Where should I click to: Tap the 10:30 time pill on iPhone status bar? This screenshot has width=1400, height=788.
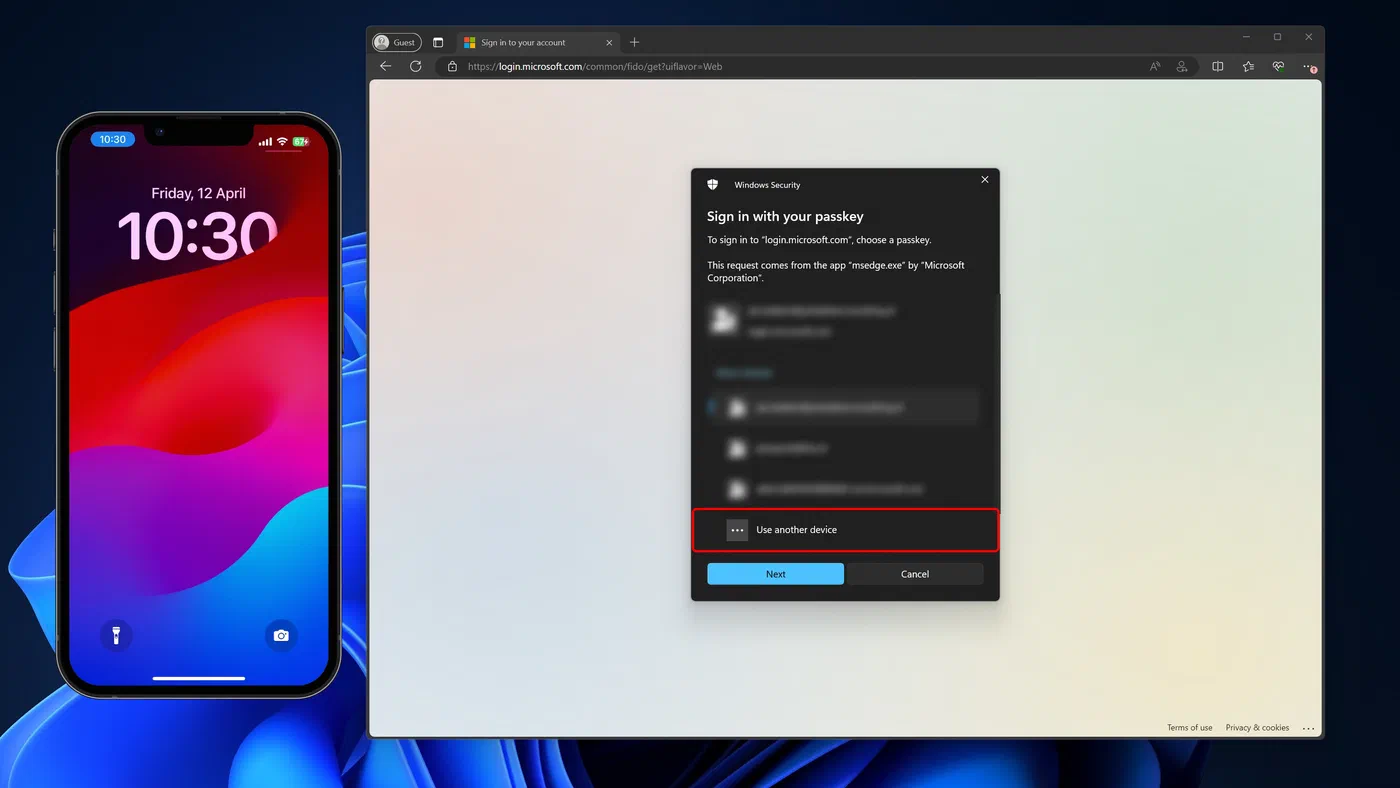113,140
